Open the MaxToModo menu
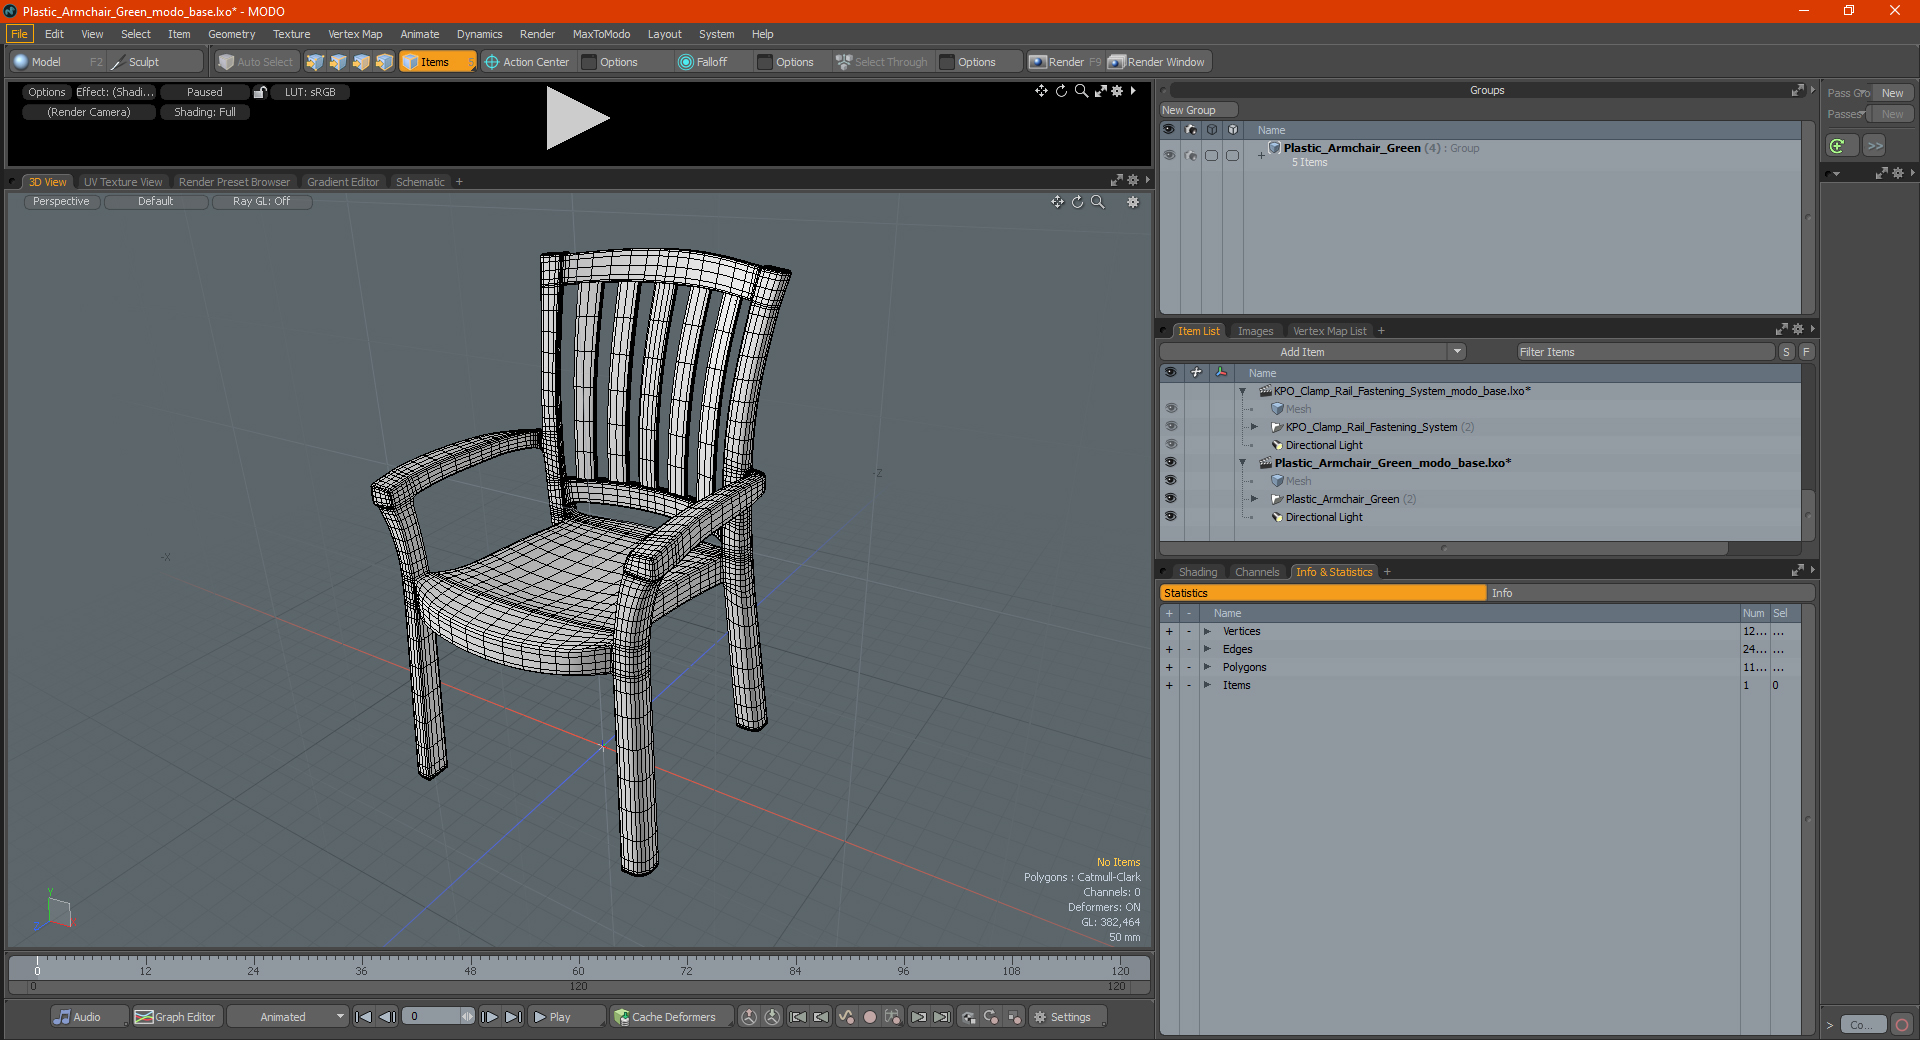Screen dimensions: 1920x1040 coord(601,34)
